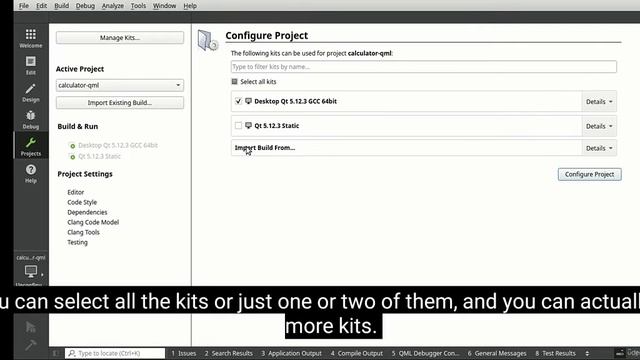
Task: Select the Projects mode wrench icon
Action: pyautogui.click(x=31, y=142)
